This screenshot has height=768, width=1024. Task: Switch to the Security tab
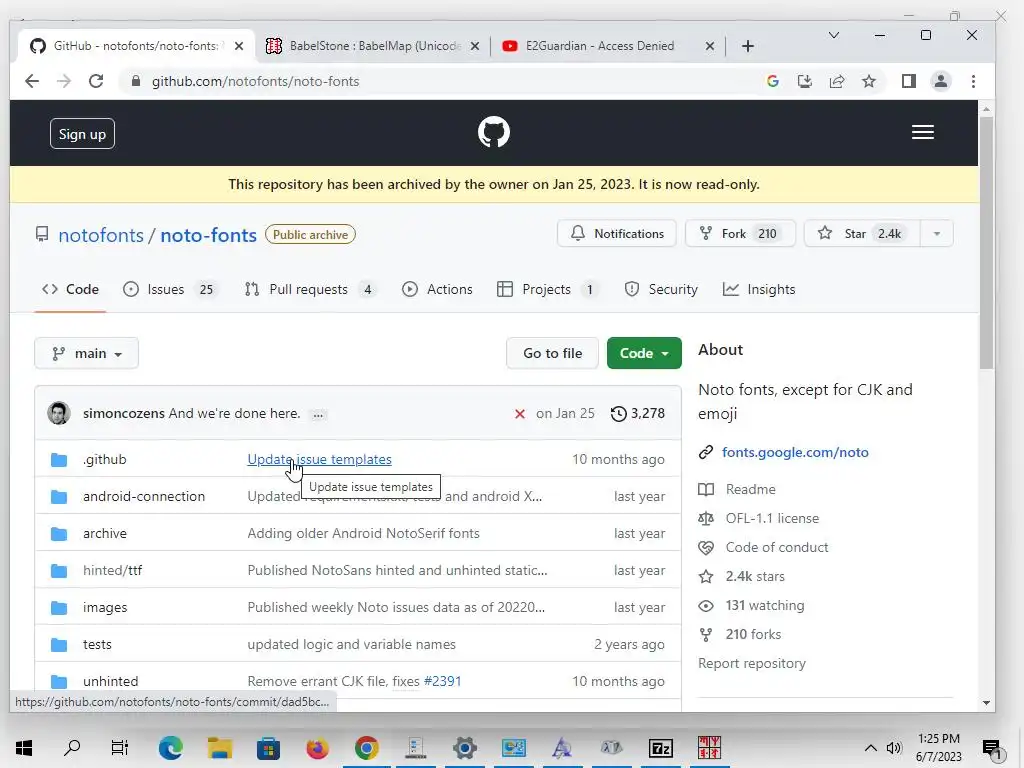[x=661, y=289]
